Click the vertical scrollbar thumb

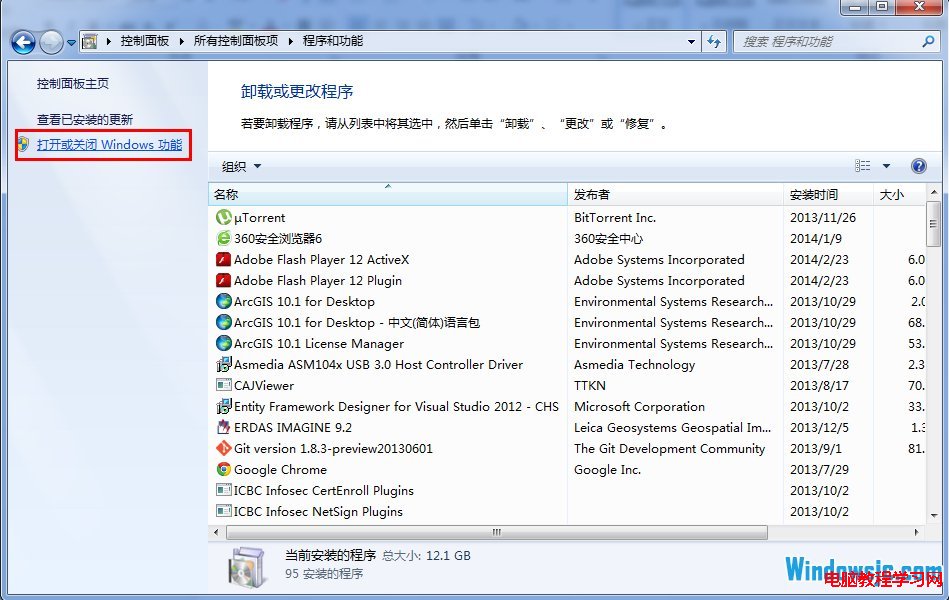point(933,223)
